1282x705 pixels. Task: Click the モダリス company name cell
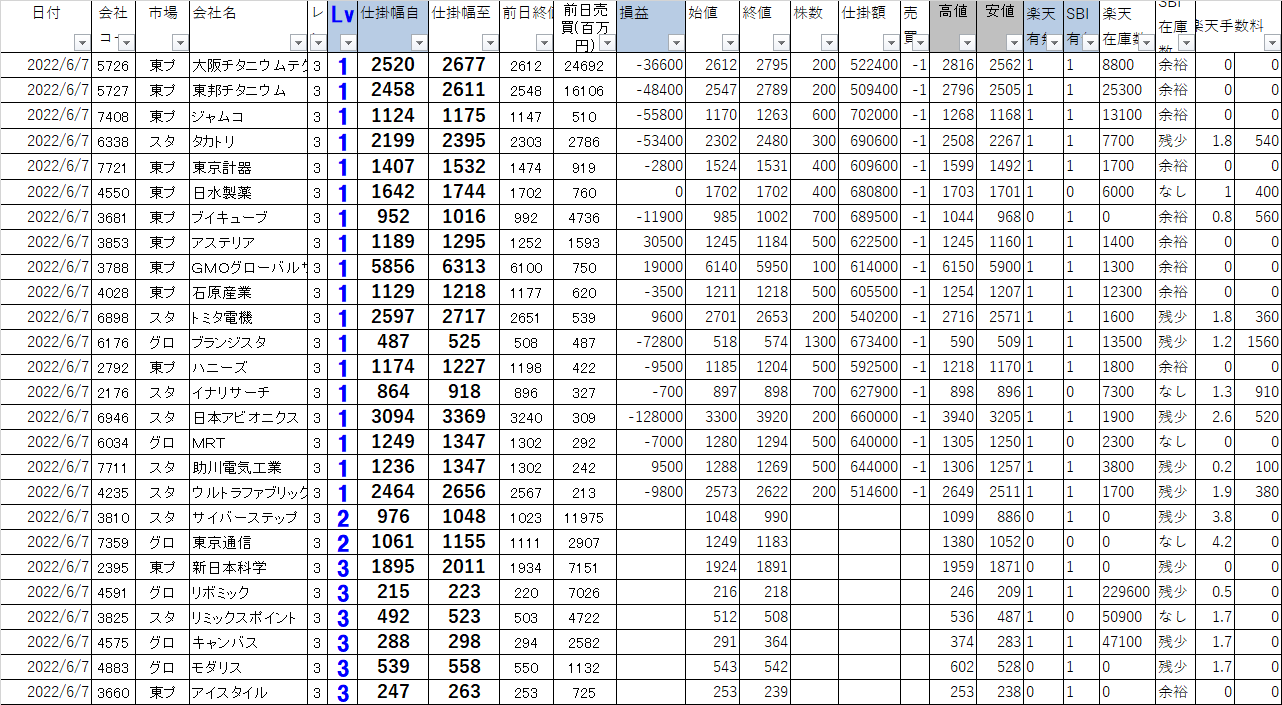pos(249,667)
